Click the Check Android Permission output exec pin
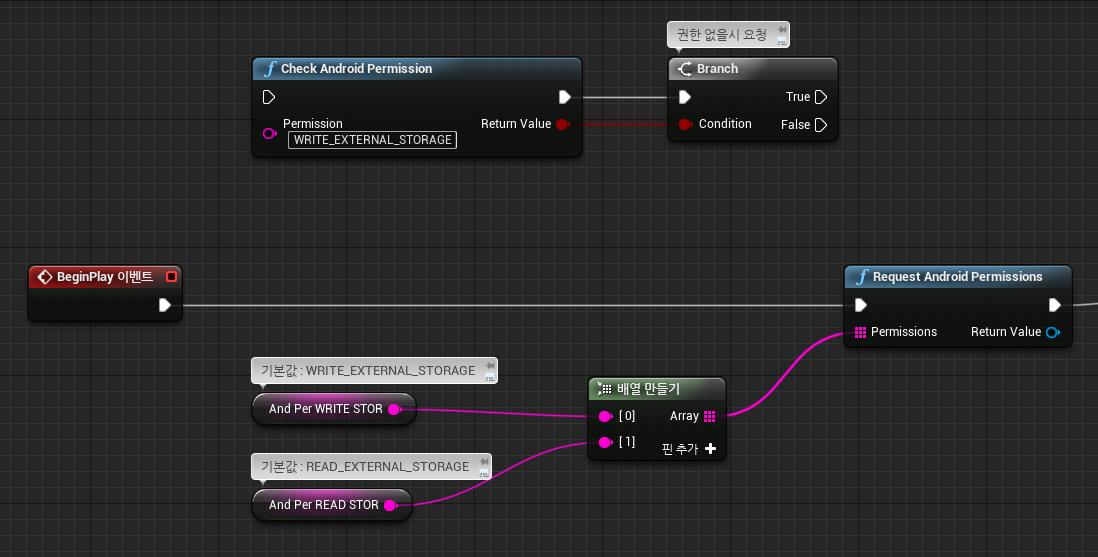 click(x=564, y=97)
